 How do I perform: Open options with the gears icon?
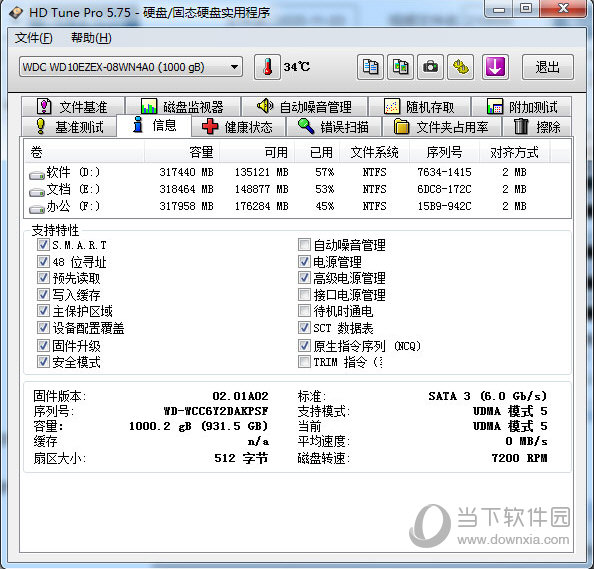pos(460,67)
